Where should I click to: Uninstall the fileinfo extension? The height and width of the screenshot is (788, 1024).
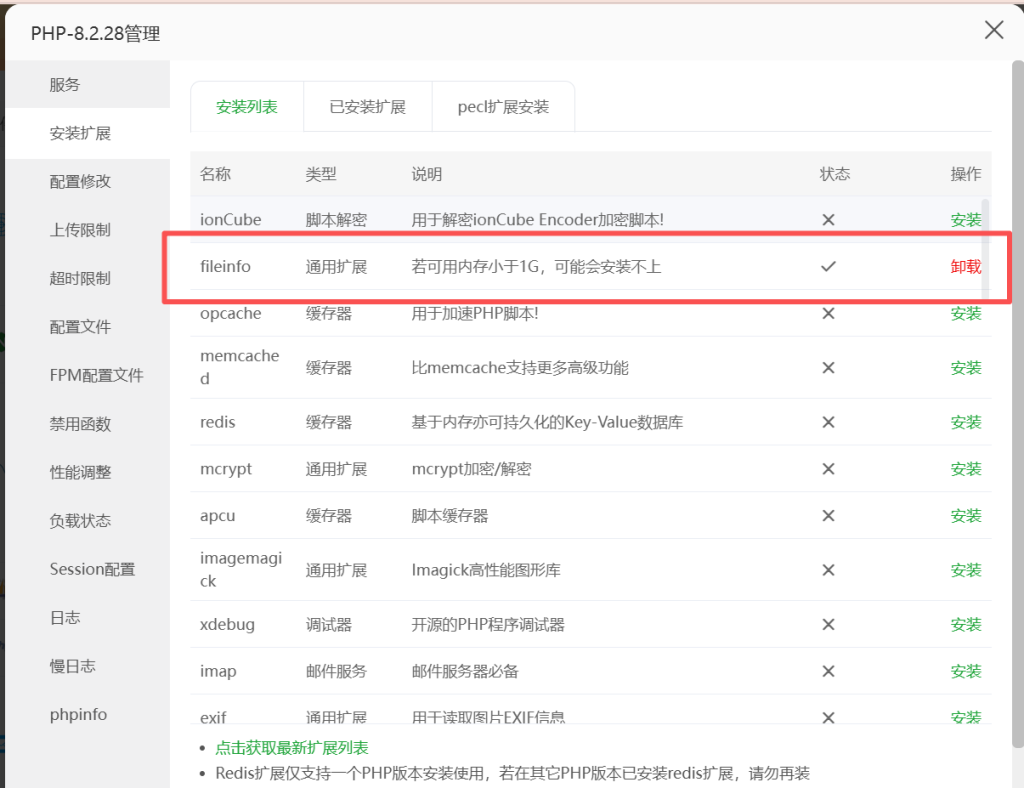[x=965, y=267]
